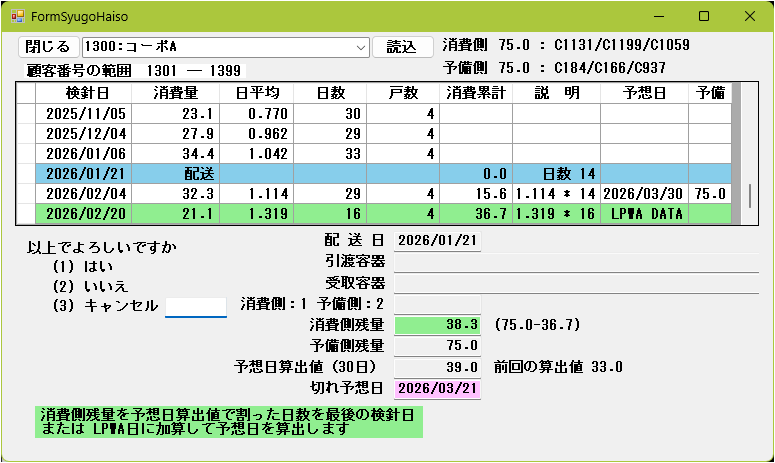Viewport: 775px width, 463px height.
Task: Click the 配送日 field showing 2026/01/21
Action: [438, 240]
